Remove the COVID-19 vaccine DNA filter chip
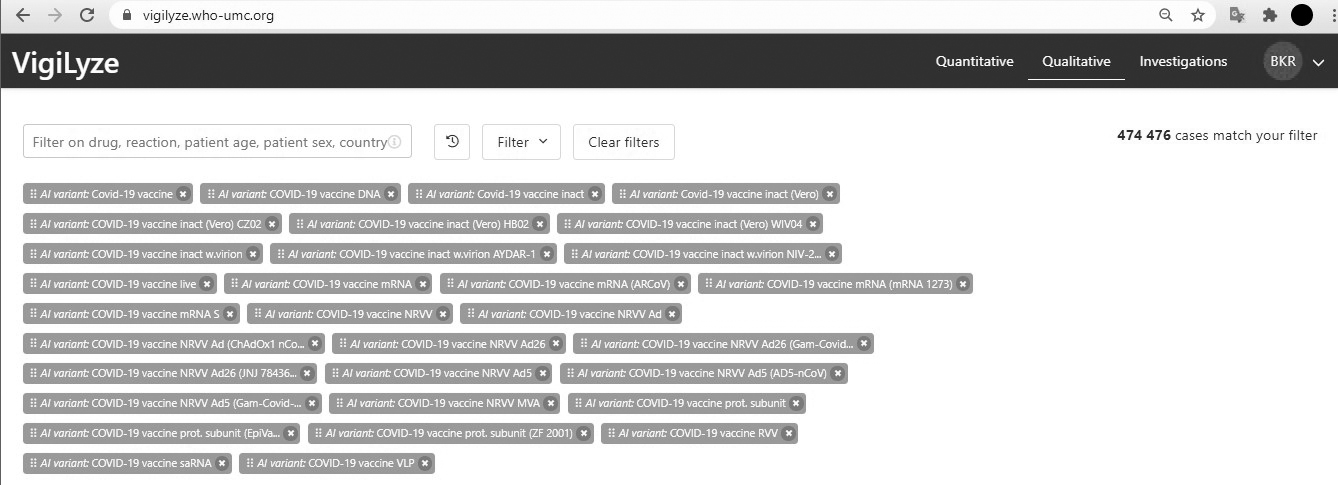Image resolution: width=1338 pixels, height=485 pixels. coord(391,194)
